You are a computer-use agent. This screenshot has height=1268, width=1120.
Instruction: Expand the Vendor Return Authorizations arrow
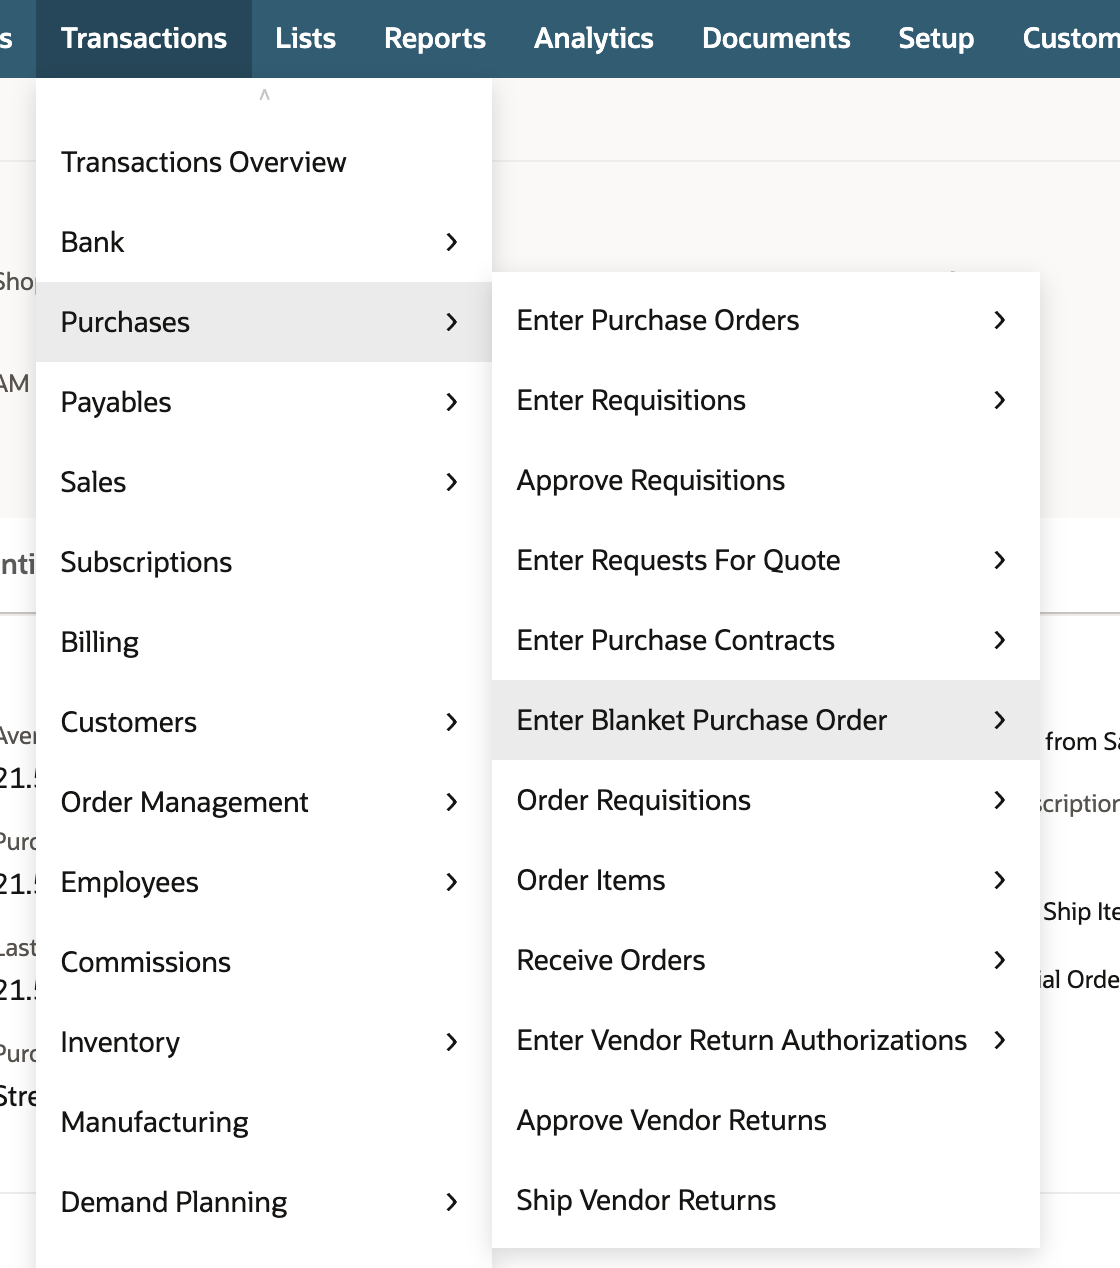[1000, 1040]
